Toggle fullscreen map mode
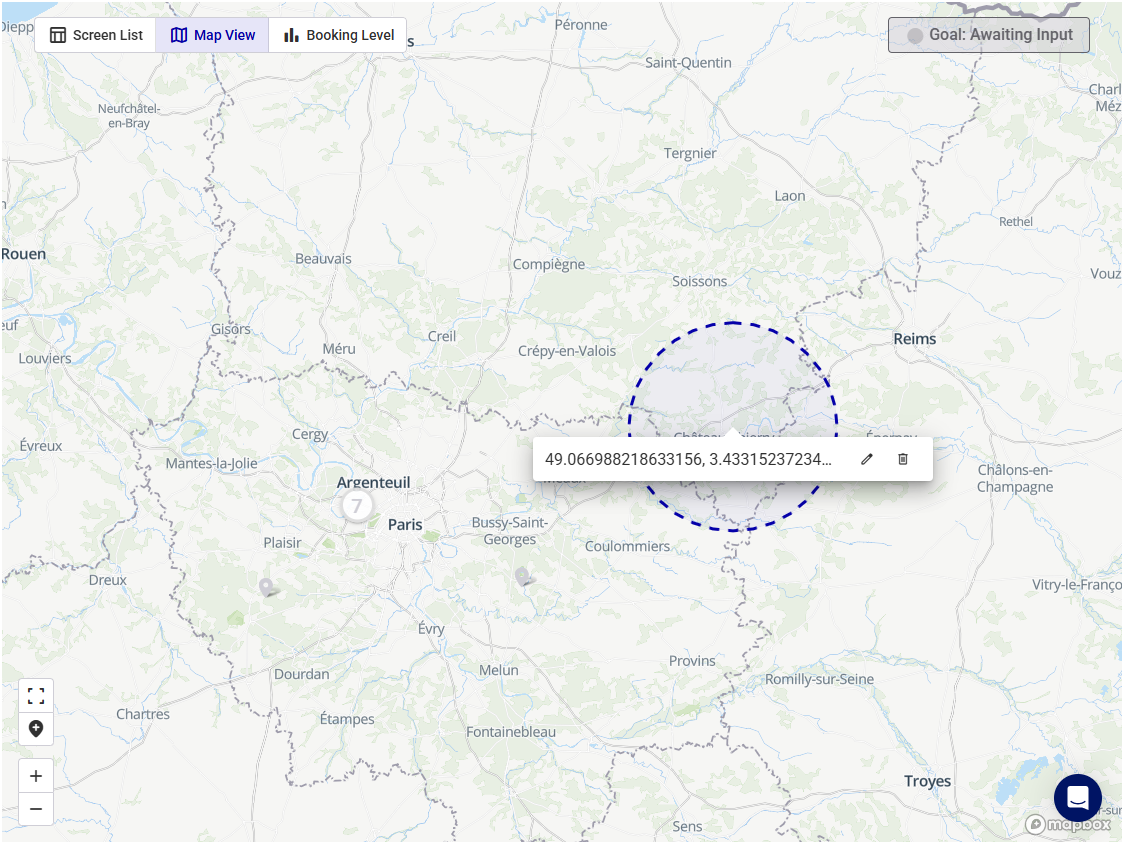 point(36,696)
